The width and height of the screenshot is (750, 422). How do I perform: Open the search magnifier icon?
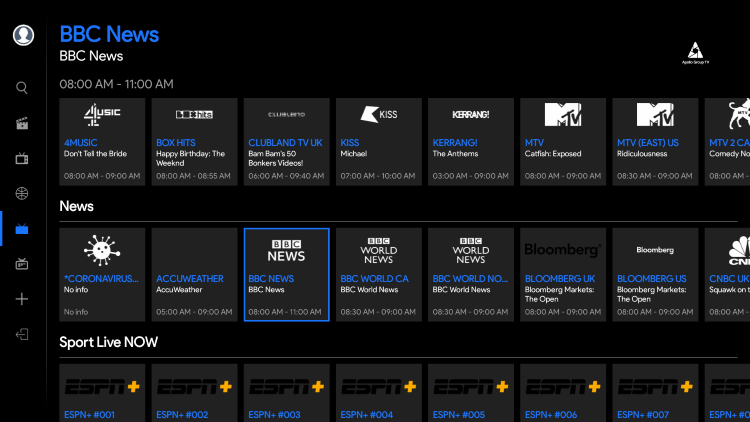[22, 88]
